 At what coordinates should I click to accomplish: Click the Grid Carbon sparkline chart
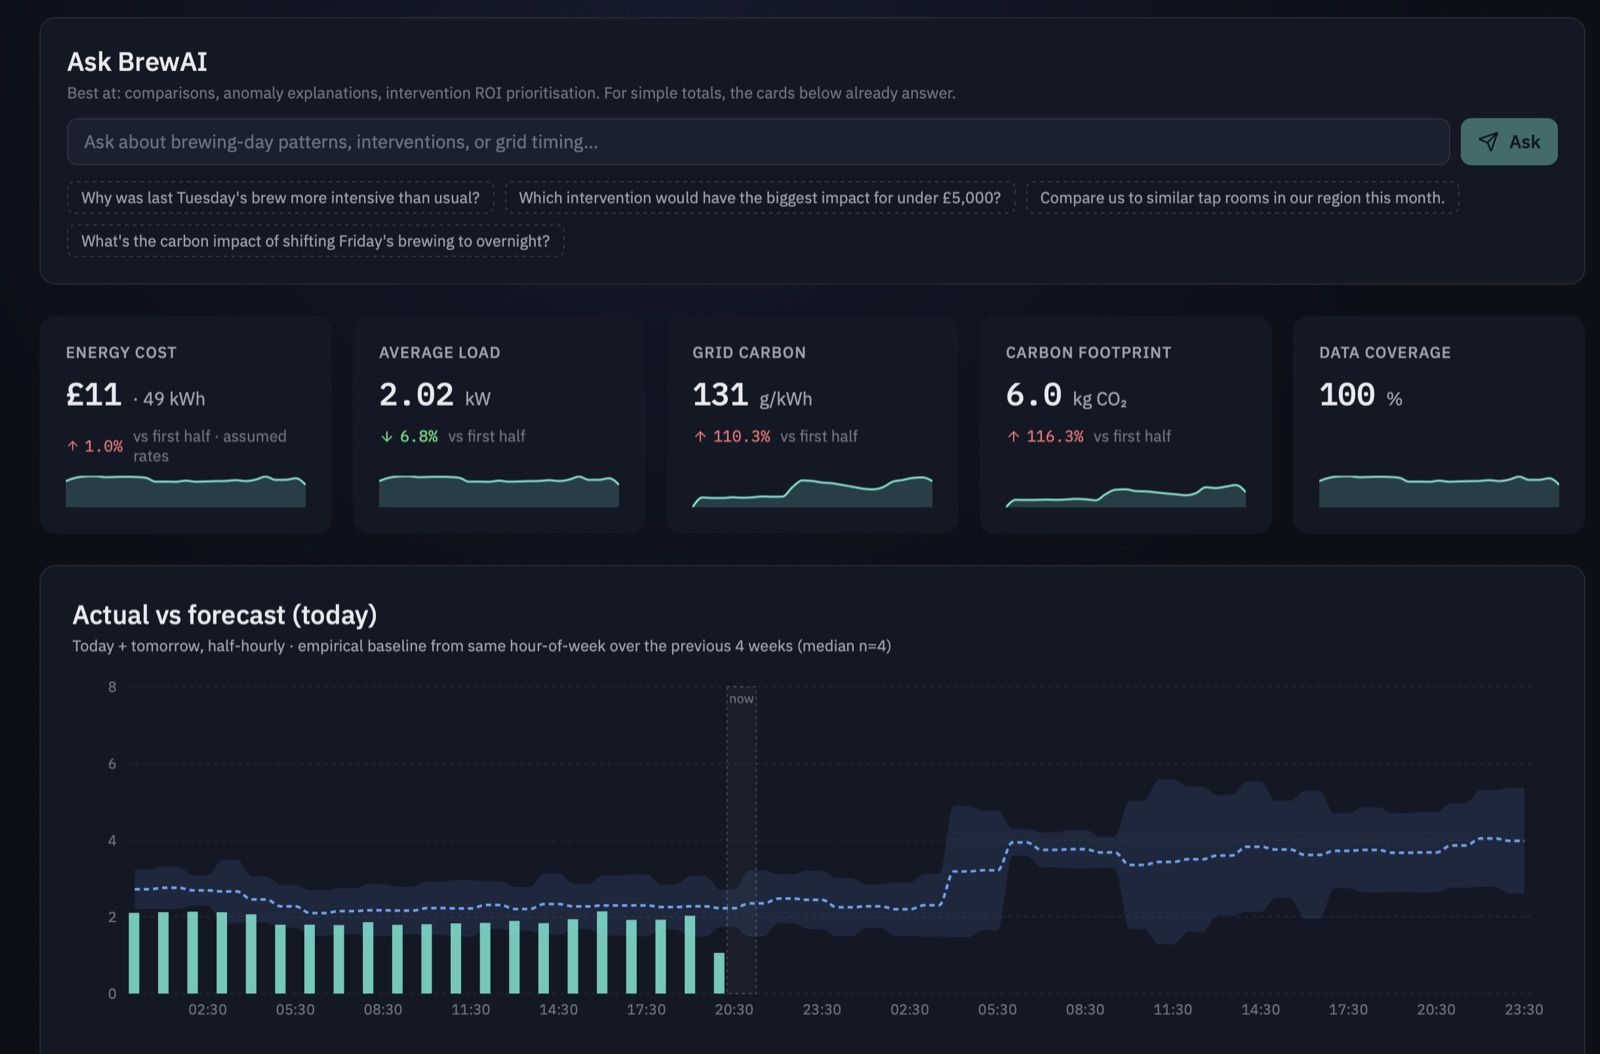pos(812,491)
